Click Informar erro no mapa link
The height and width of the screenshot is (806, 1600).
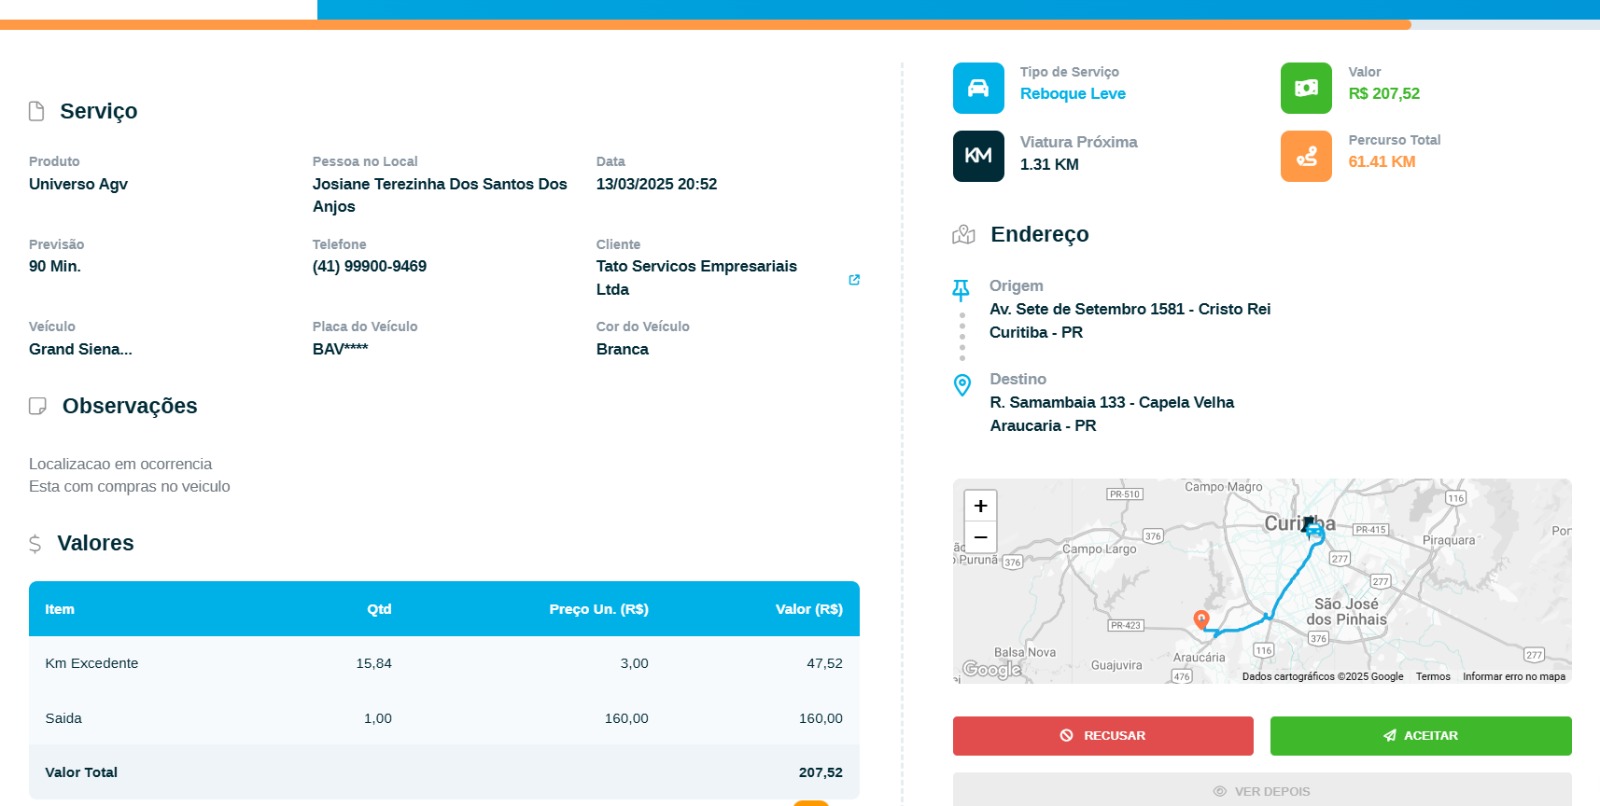[x=1514, y=677]
